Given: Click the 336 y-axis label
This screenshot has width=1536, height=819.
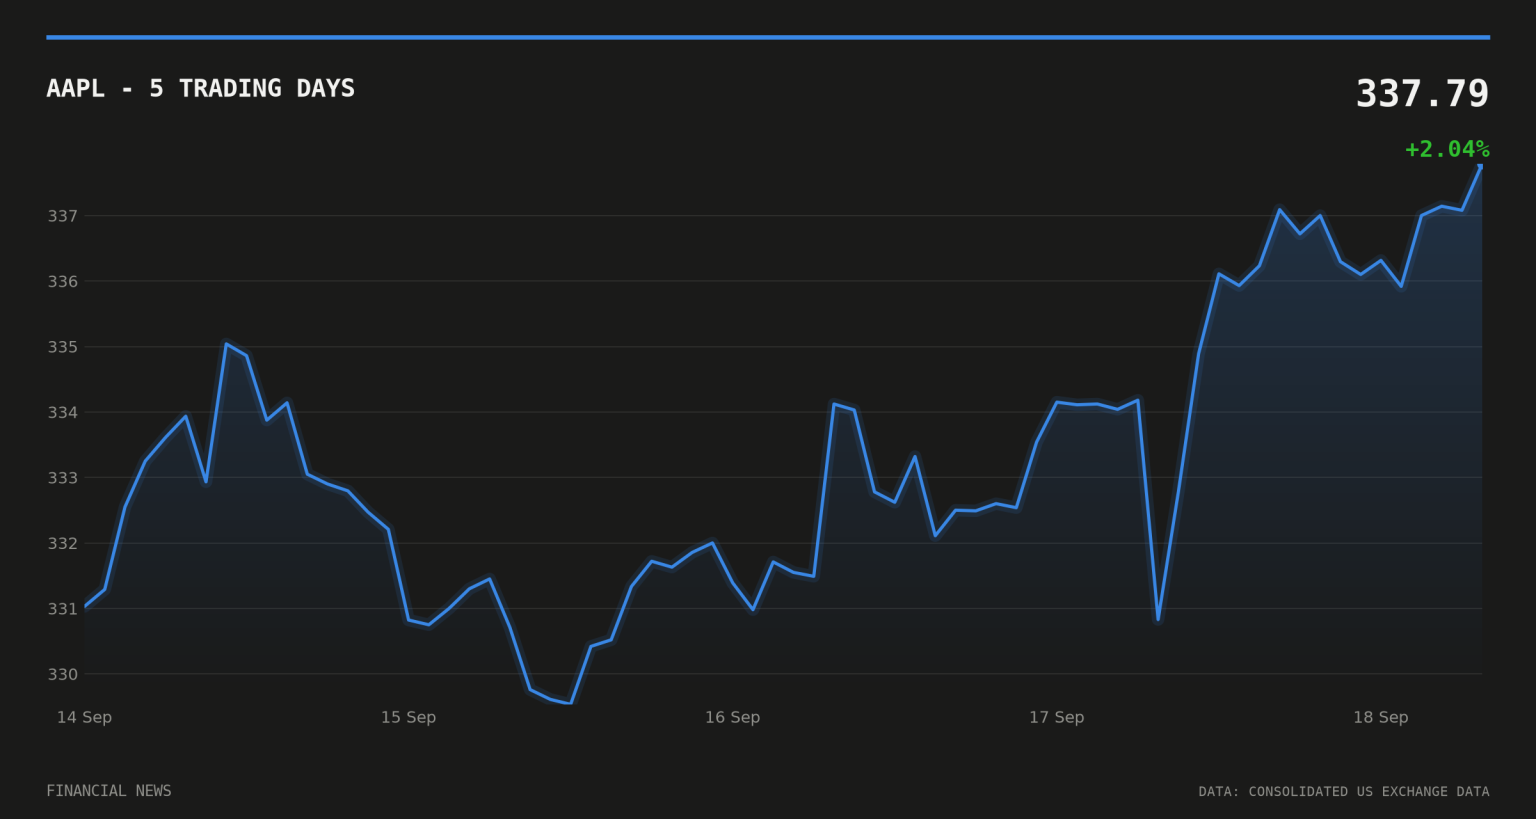Looking at the screenshot, I should pos(63,281).
